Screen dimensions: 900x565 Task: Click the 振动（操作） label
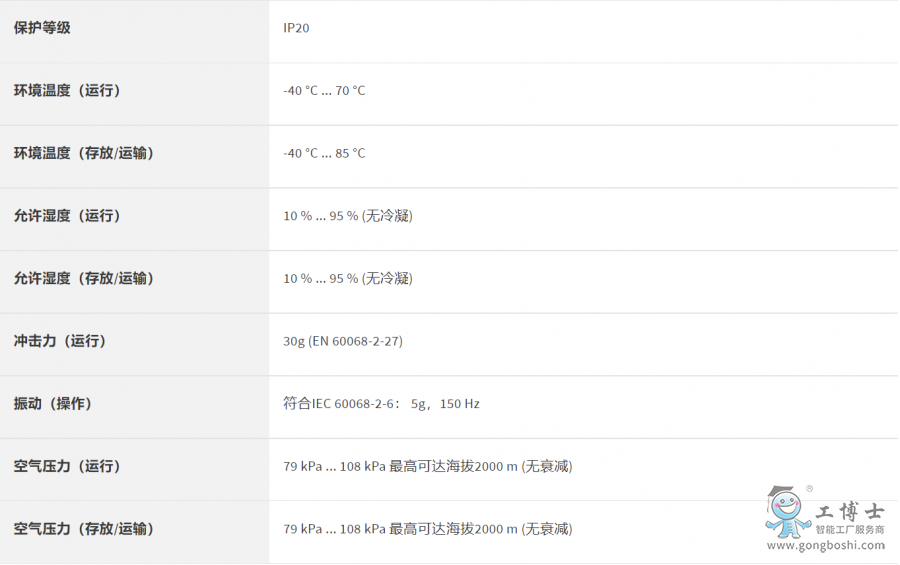pos(53,404)
